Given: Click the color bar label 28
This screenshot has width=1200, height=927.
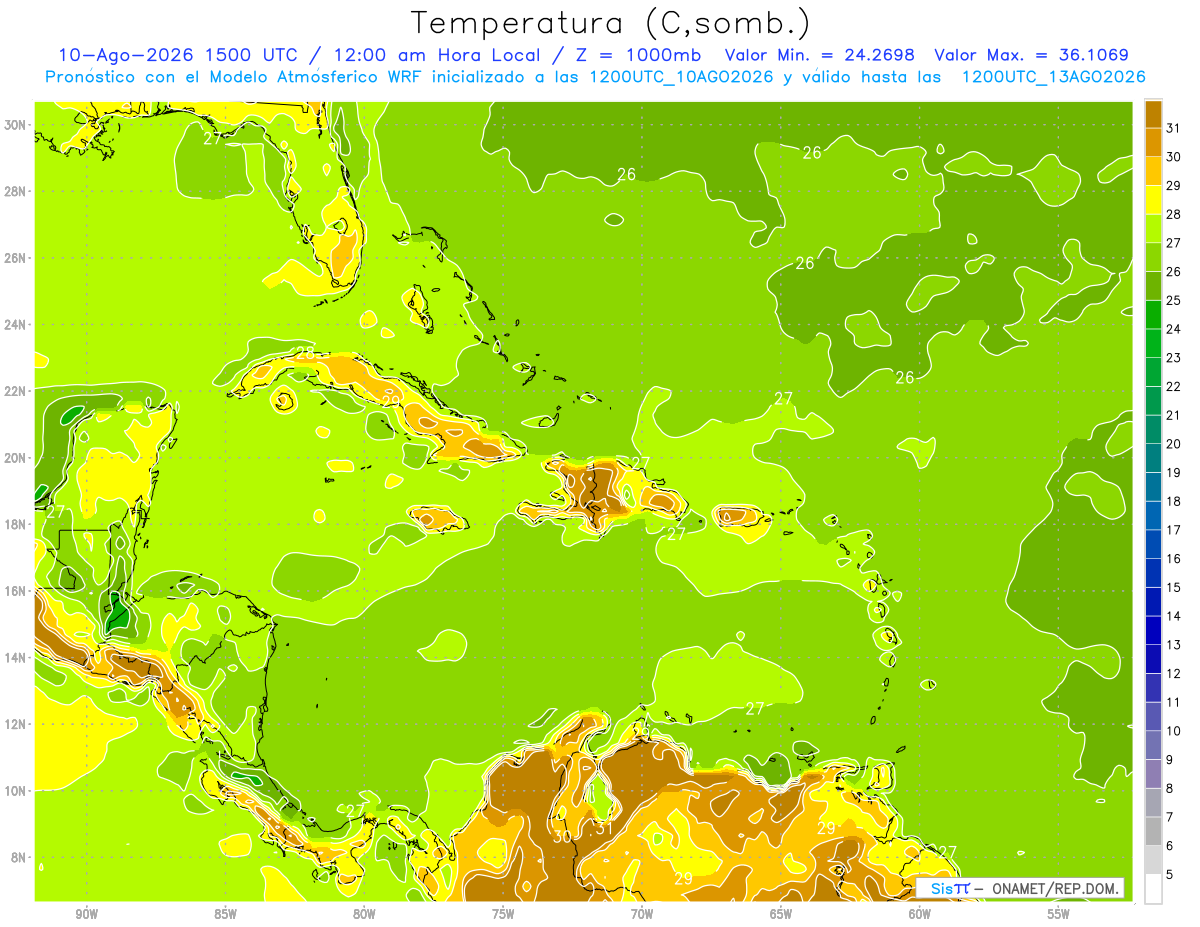Looking at the screenshot, I should (x=1173, y=214).
